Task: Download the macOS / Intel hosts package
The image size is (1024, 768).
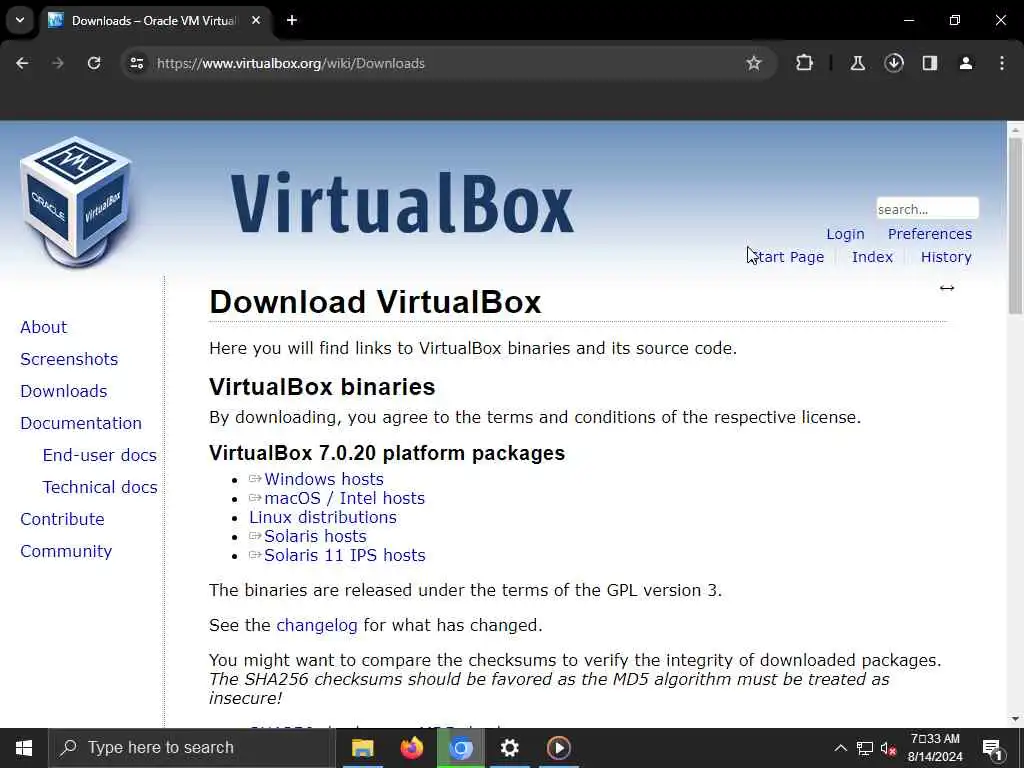Action: click(345, 498)
